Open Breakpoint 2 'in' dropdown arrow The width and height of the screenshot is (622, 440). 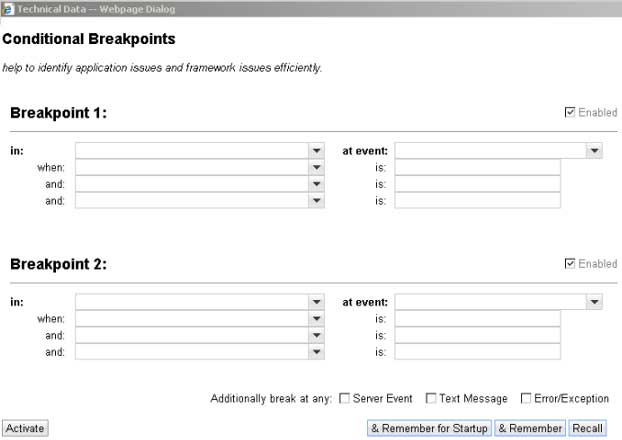click(316, 302)
